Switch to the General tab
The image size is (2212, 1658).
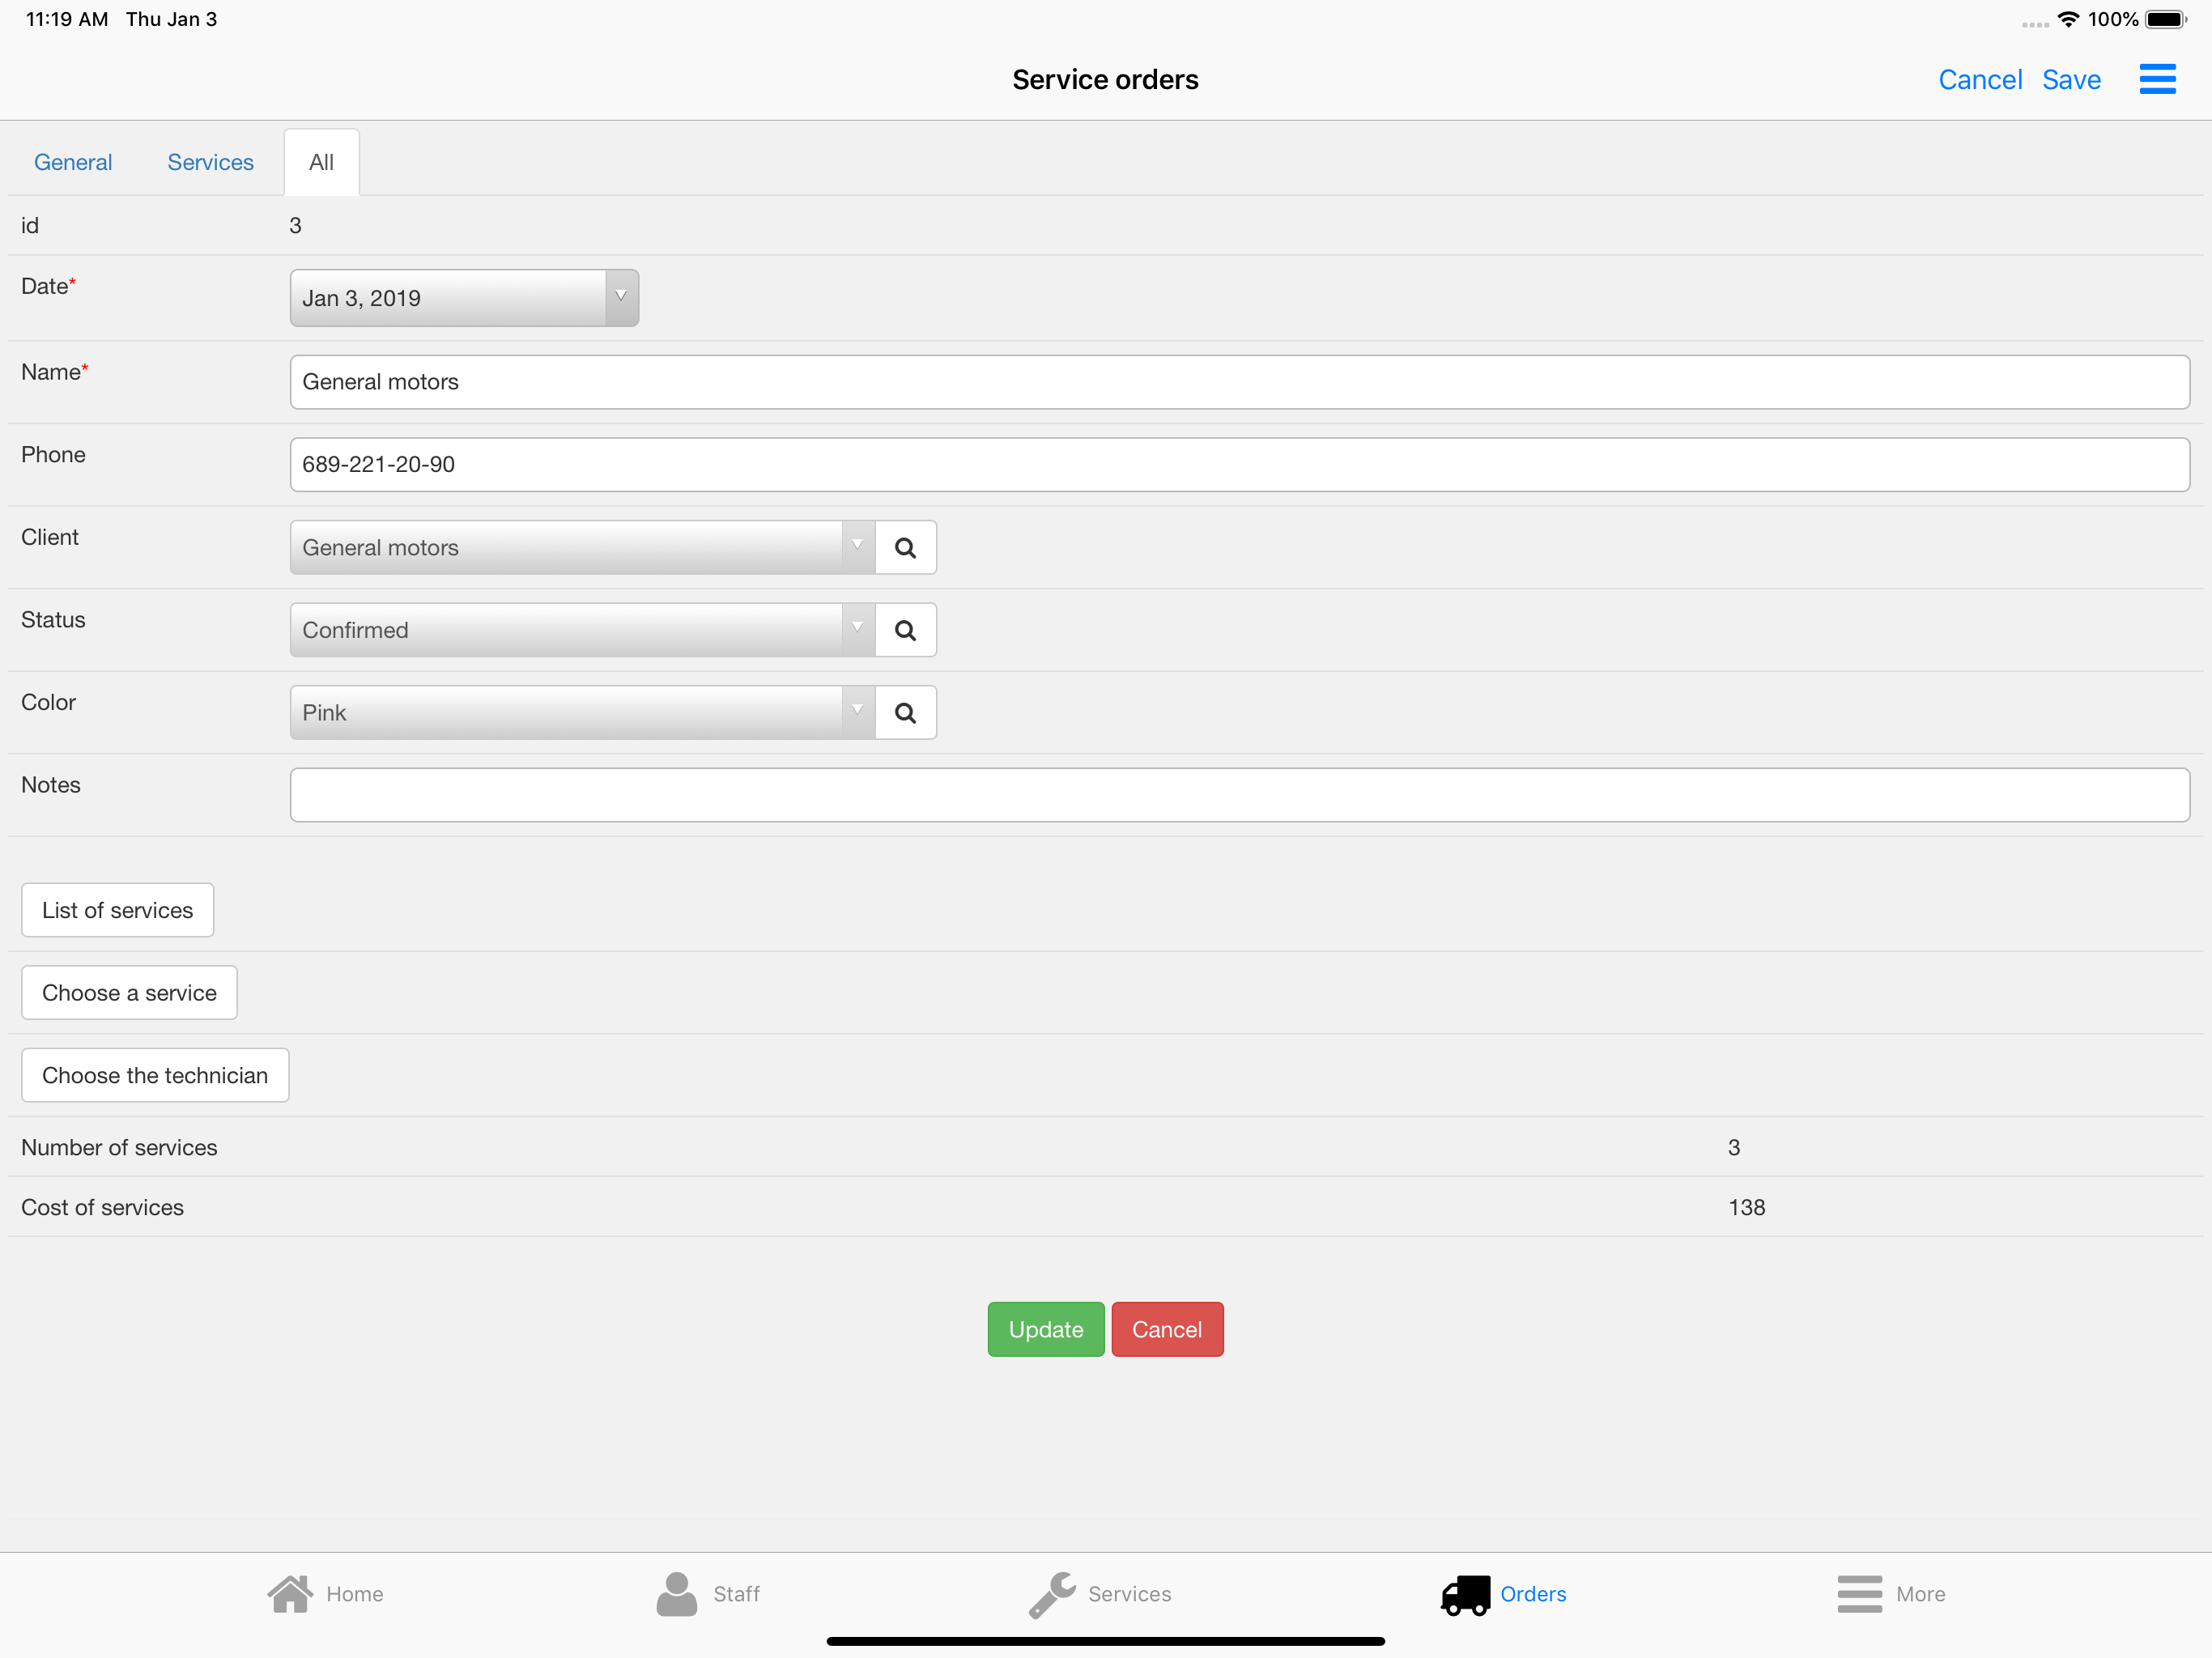pyautogui.click(x=72, y=161)
